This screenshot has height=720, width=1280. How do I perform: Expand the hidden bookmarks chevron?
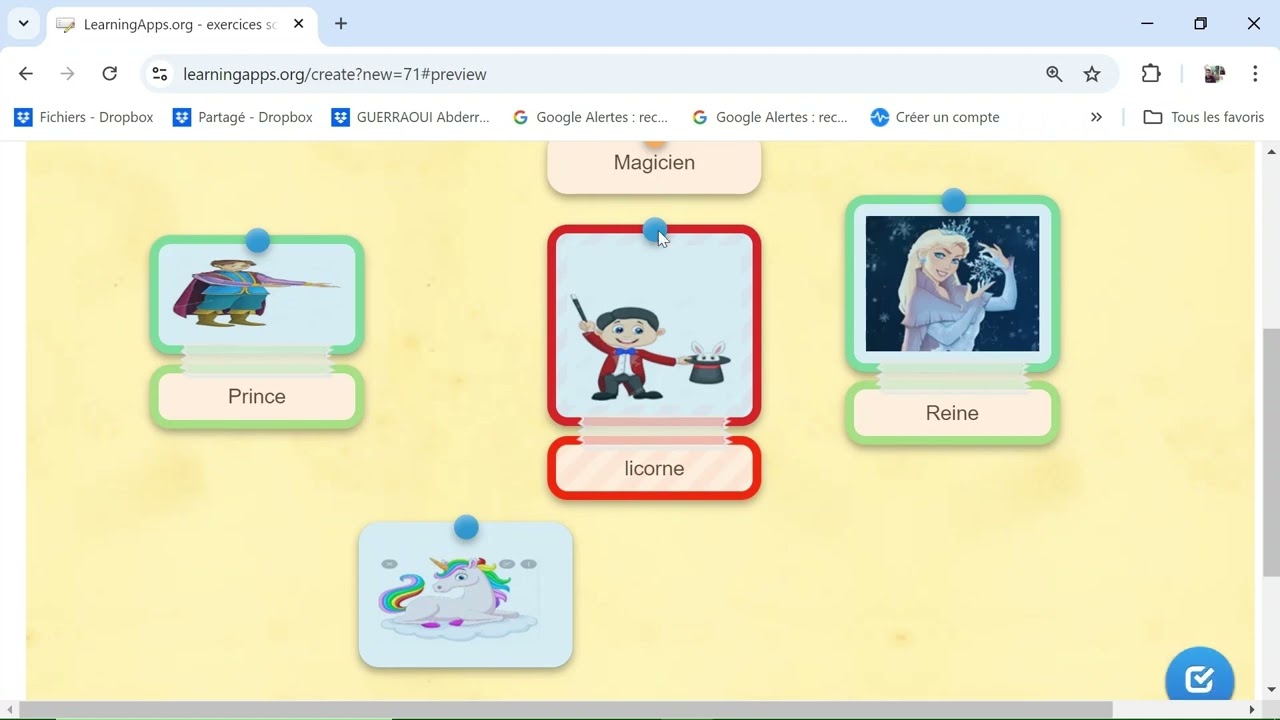point(1096,117)
